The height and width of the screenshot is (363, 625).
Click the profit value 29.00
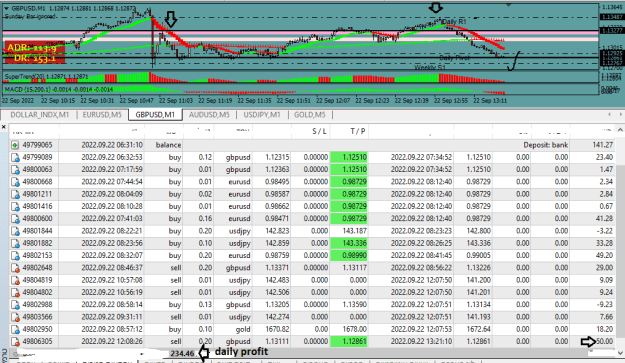604,268
